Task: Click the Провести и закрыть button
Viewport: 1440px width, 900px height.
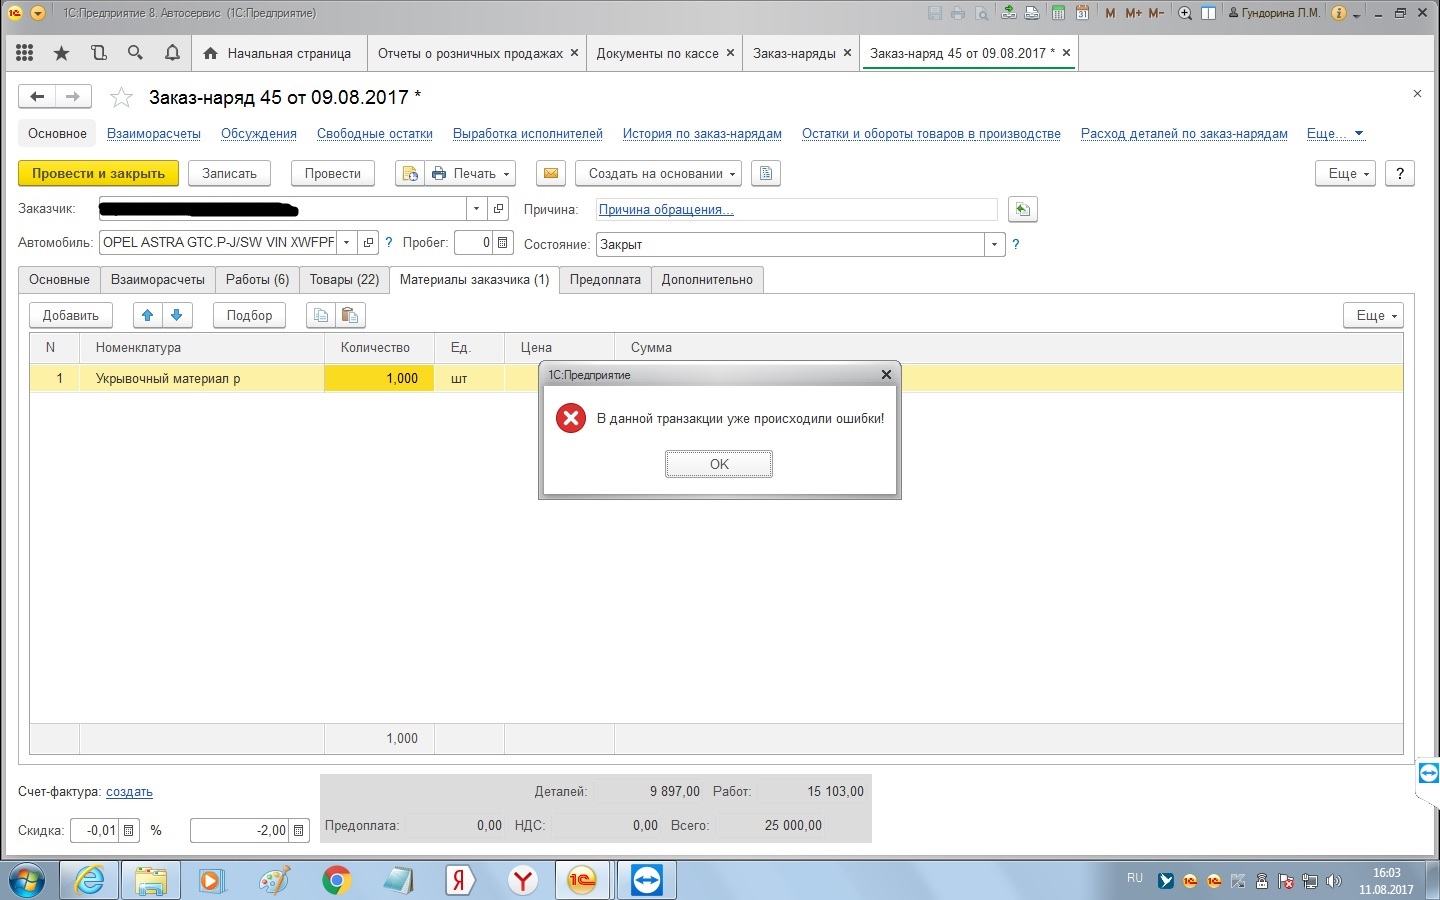Action: click(x=98, y=173)
